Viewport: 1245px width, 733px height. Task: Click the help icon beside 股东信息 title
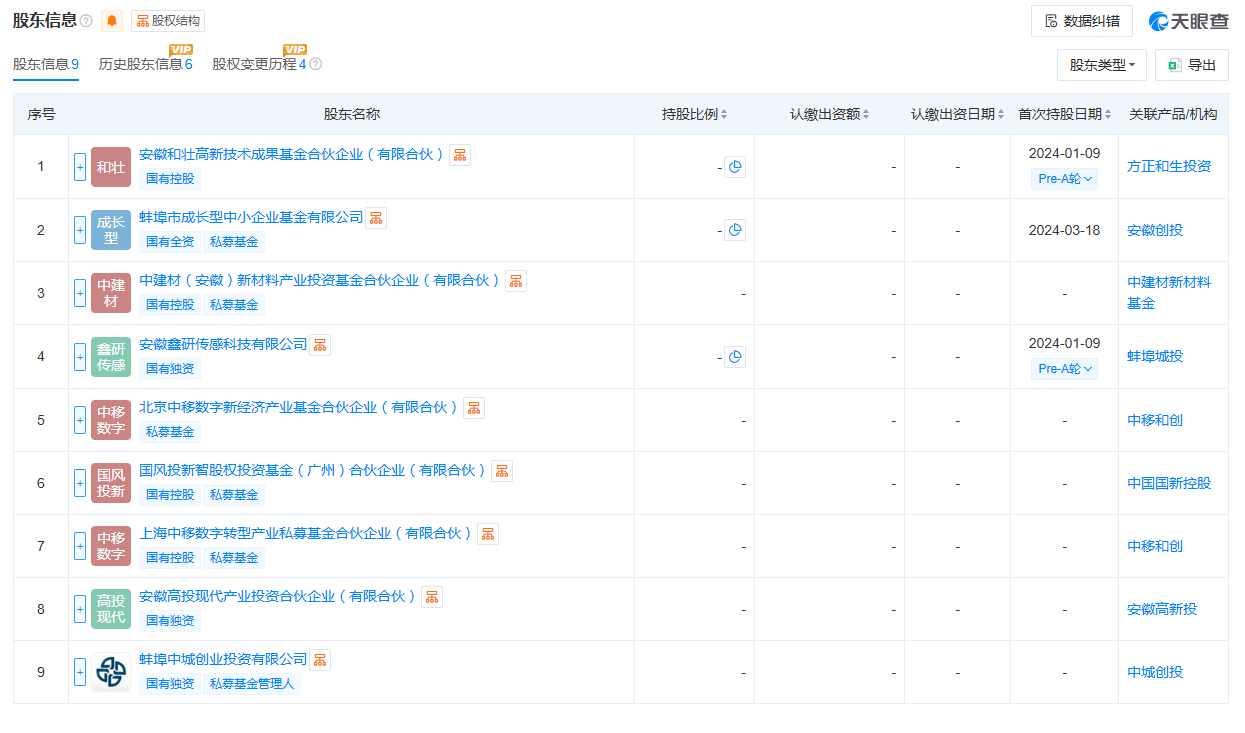click(86, 21)
